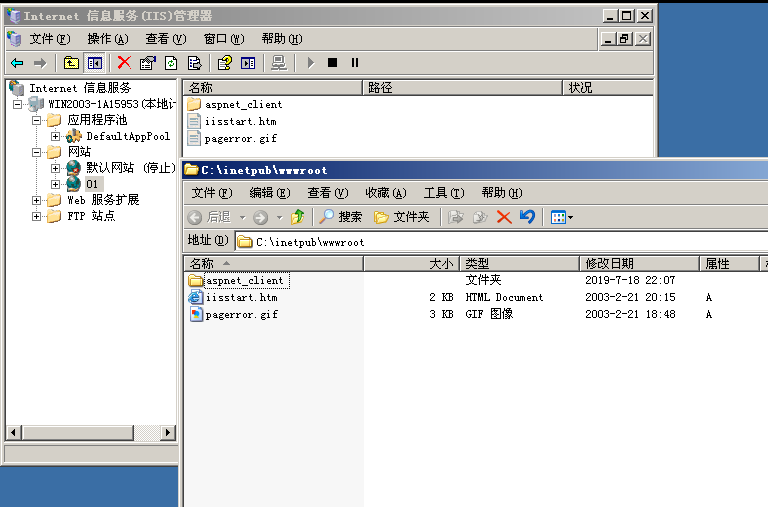Image resolution: width=768 pixels, height=507 pixels.
Task: Click the 搜索 search button
Action: point(341,217)
